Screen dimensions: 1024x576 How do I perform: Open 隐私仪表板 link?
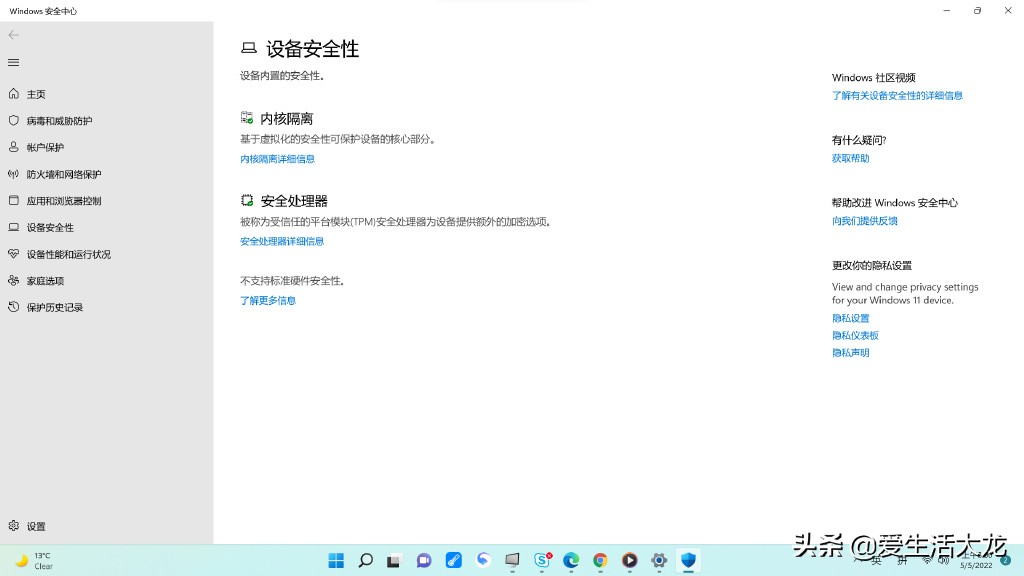coord(856,335)
